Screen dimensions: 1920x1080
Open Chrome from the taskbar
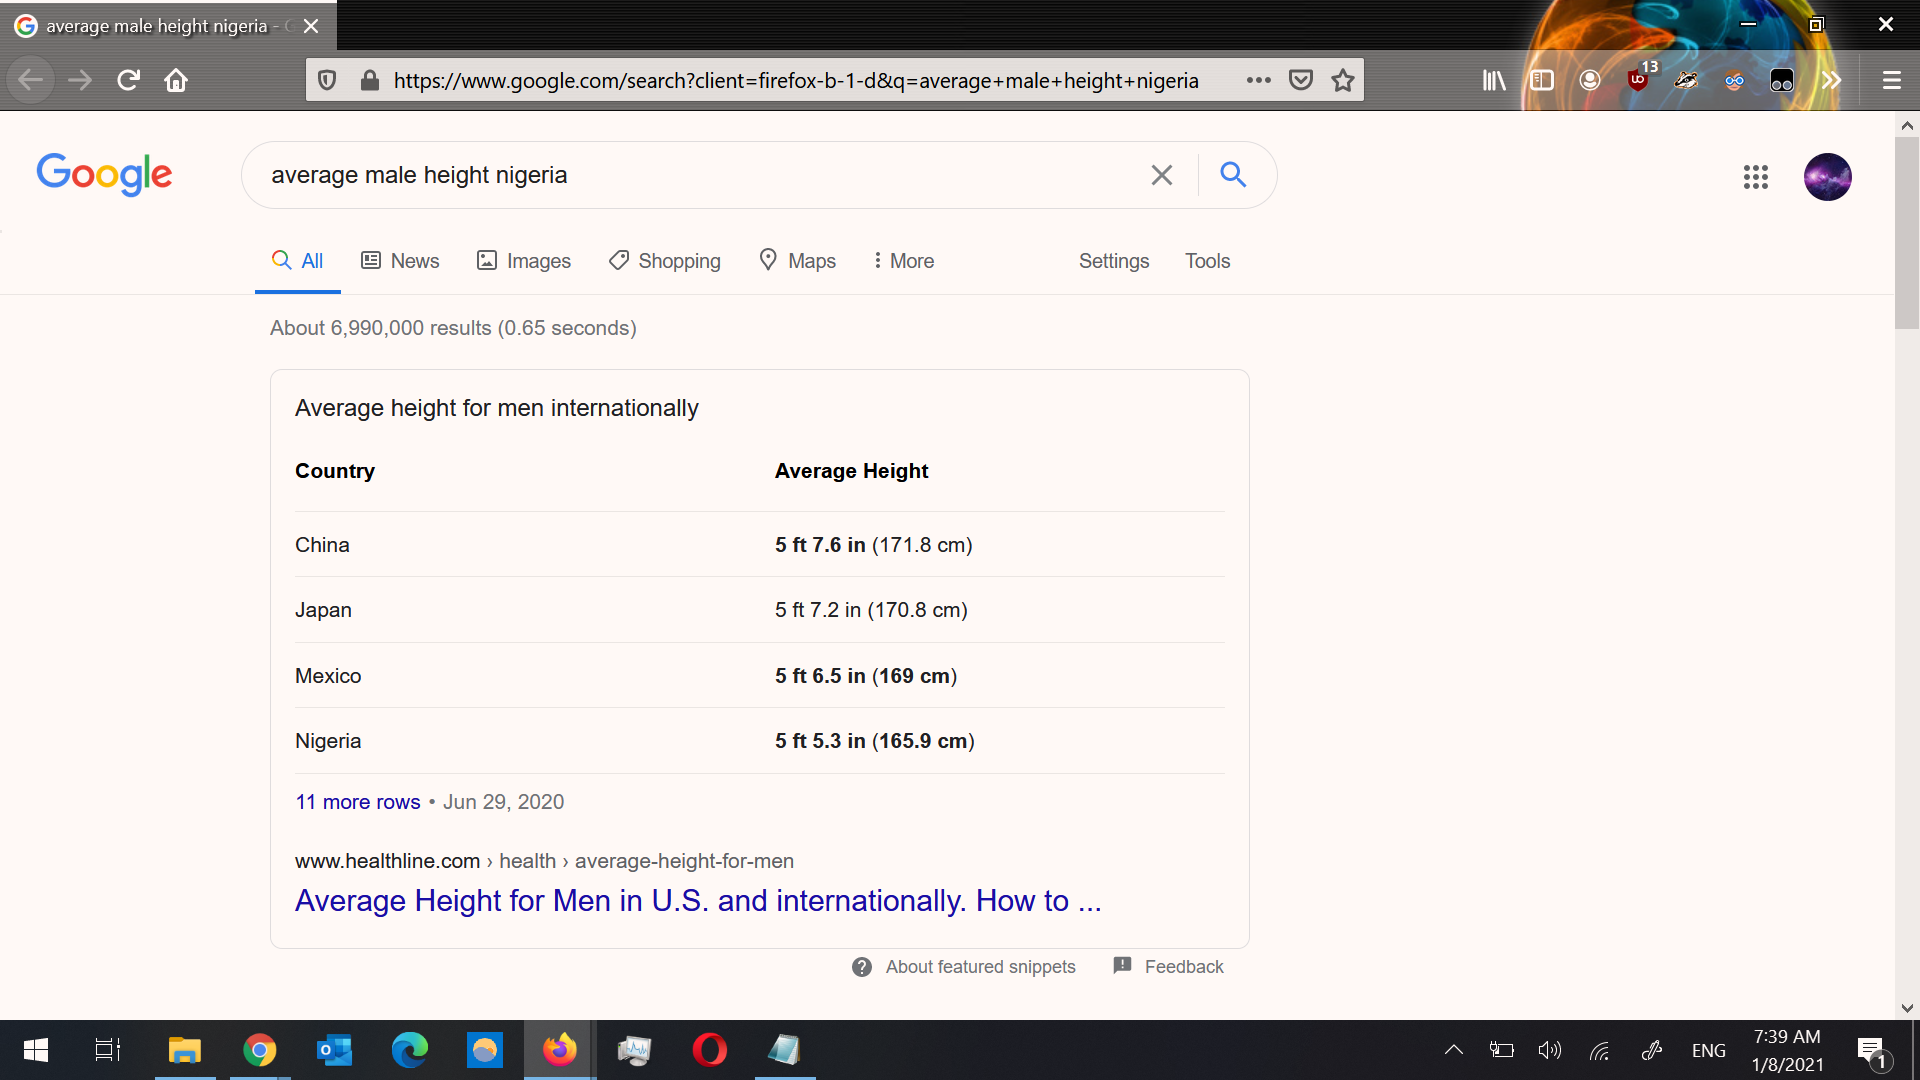pos(259,1050)
